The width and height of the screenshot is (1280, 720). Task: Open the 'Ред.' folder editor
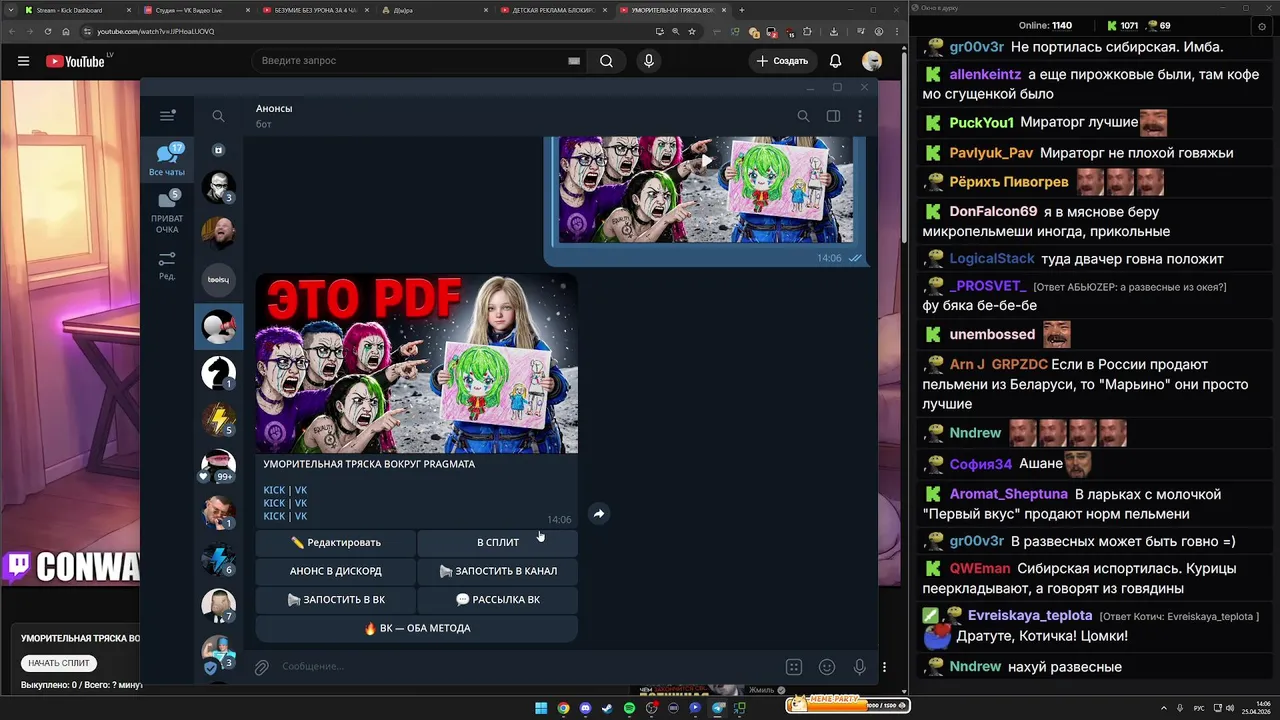[x=167, y=265]
